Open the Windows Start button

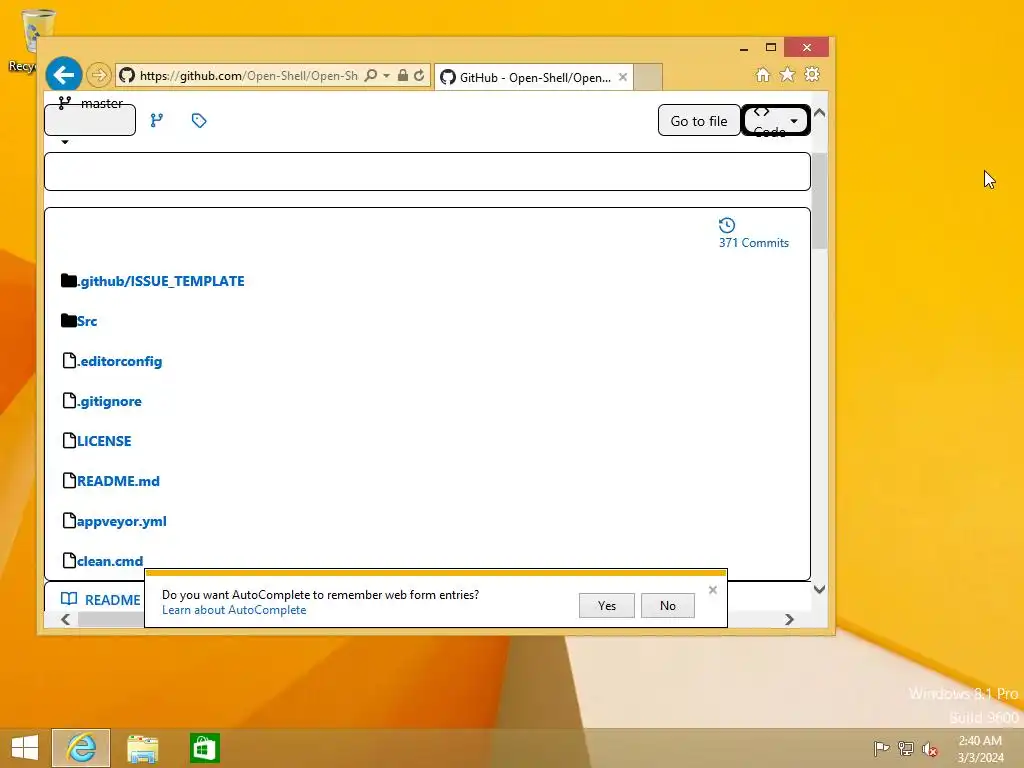(x=25, y=748)
